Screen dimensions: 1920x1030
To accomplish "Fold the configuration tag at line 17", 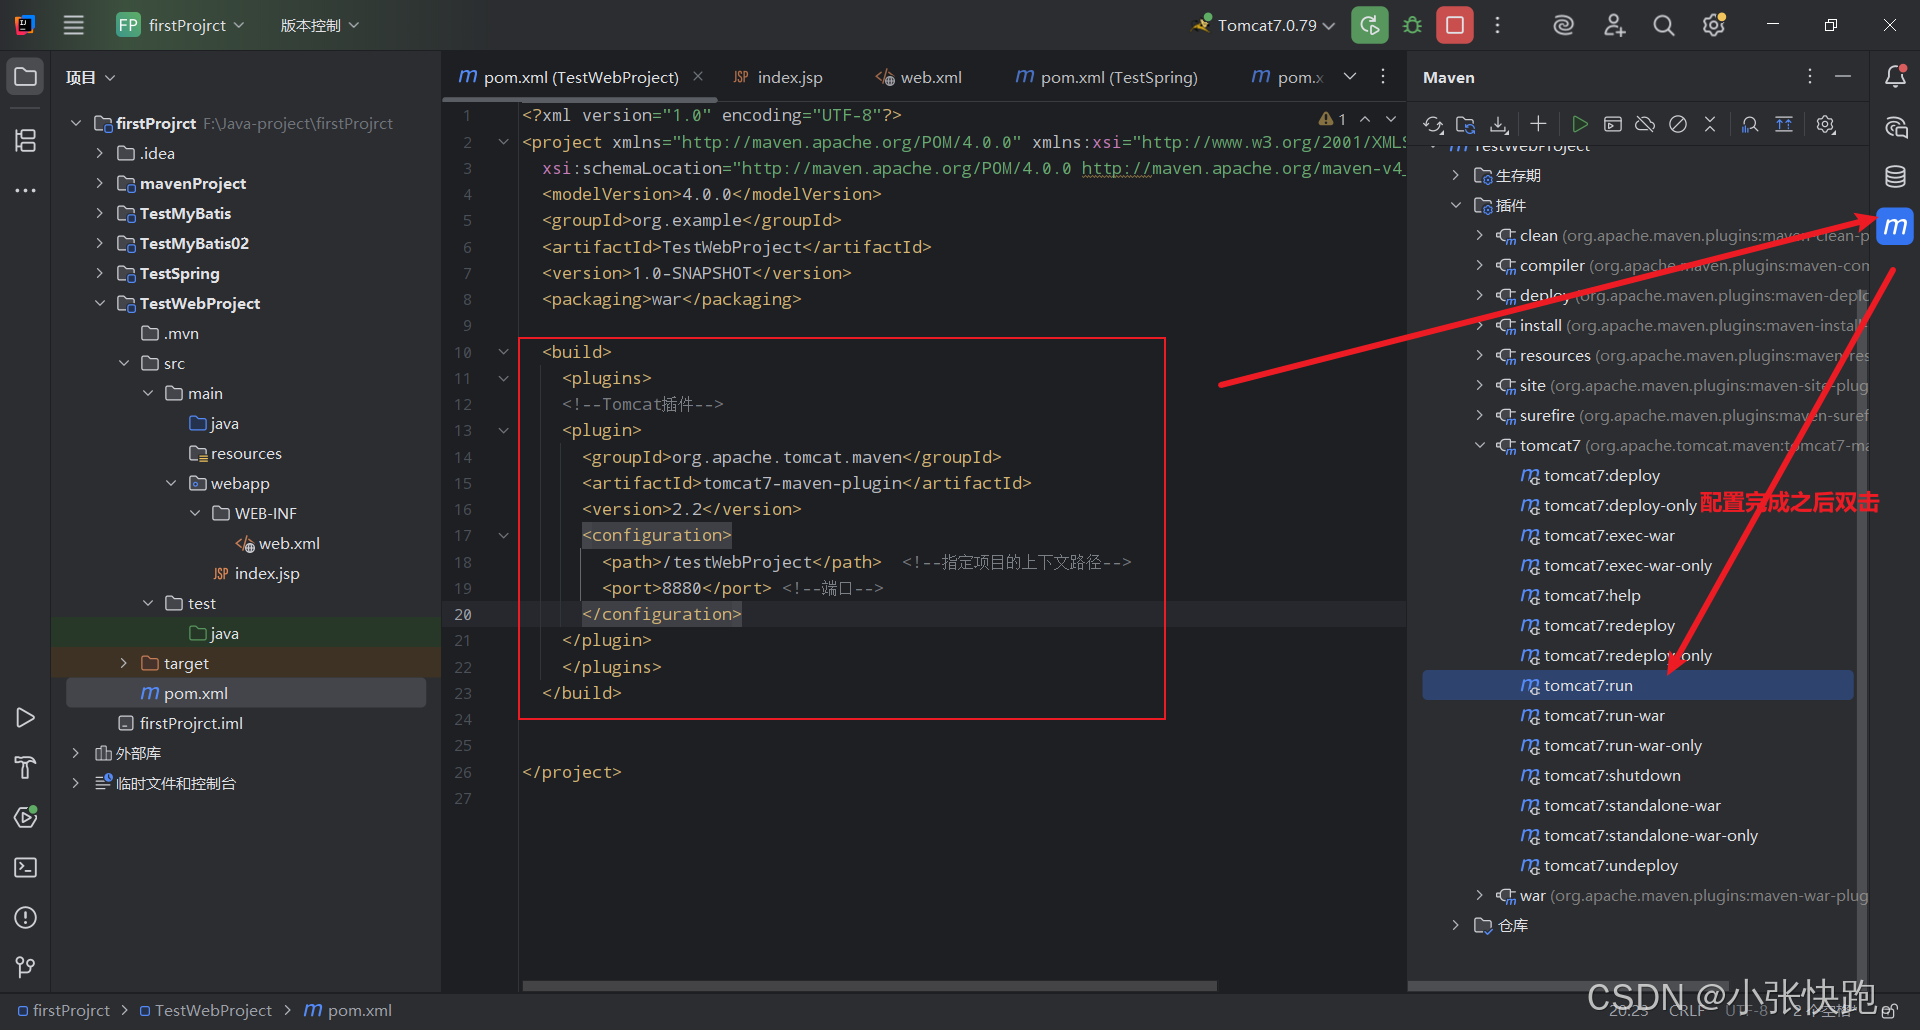I will (503, 535).
